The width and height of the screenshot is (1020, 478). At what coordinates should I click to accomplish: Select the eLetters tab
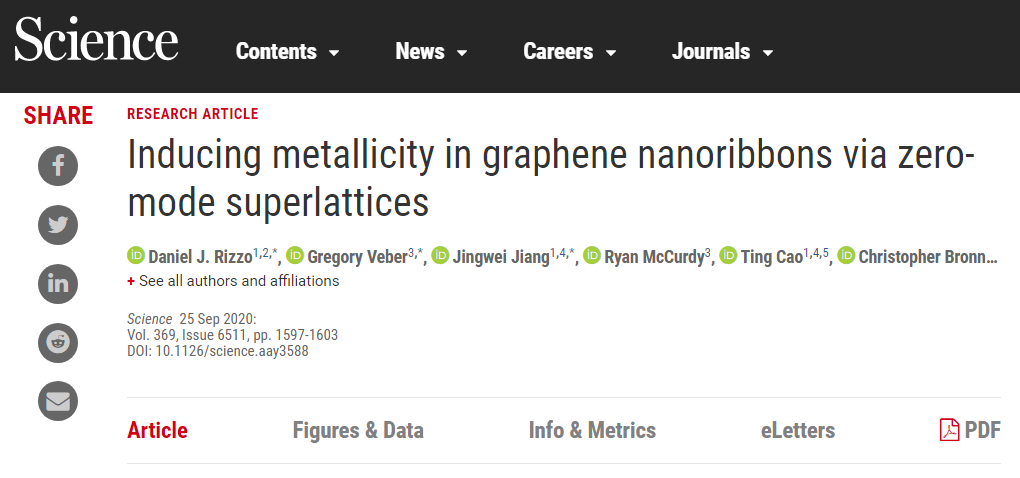tap(797, 431)
